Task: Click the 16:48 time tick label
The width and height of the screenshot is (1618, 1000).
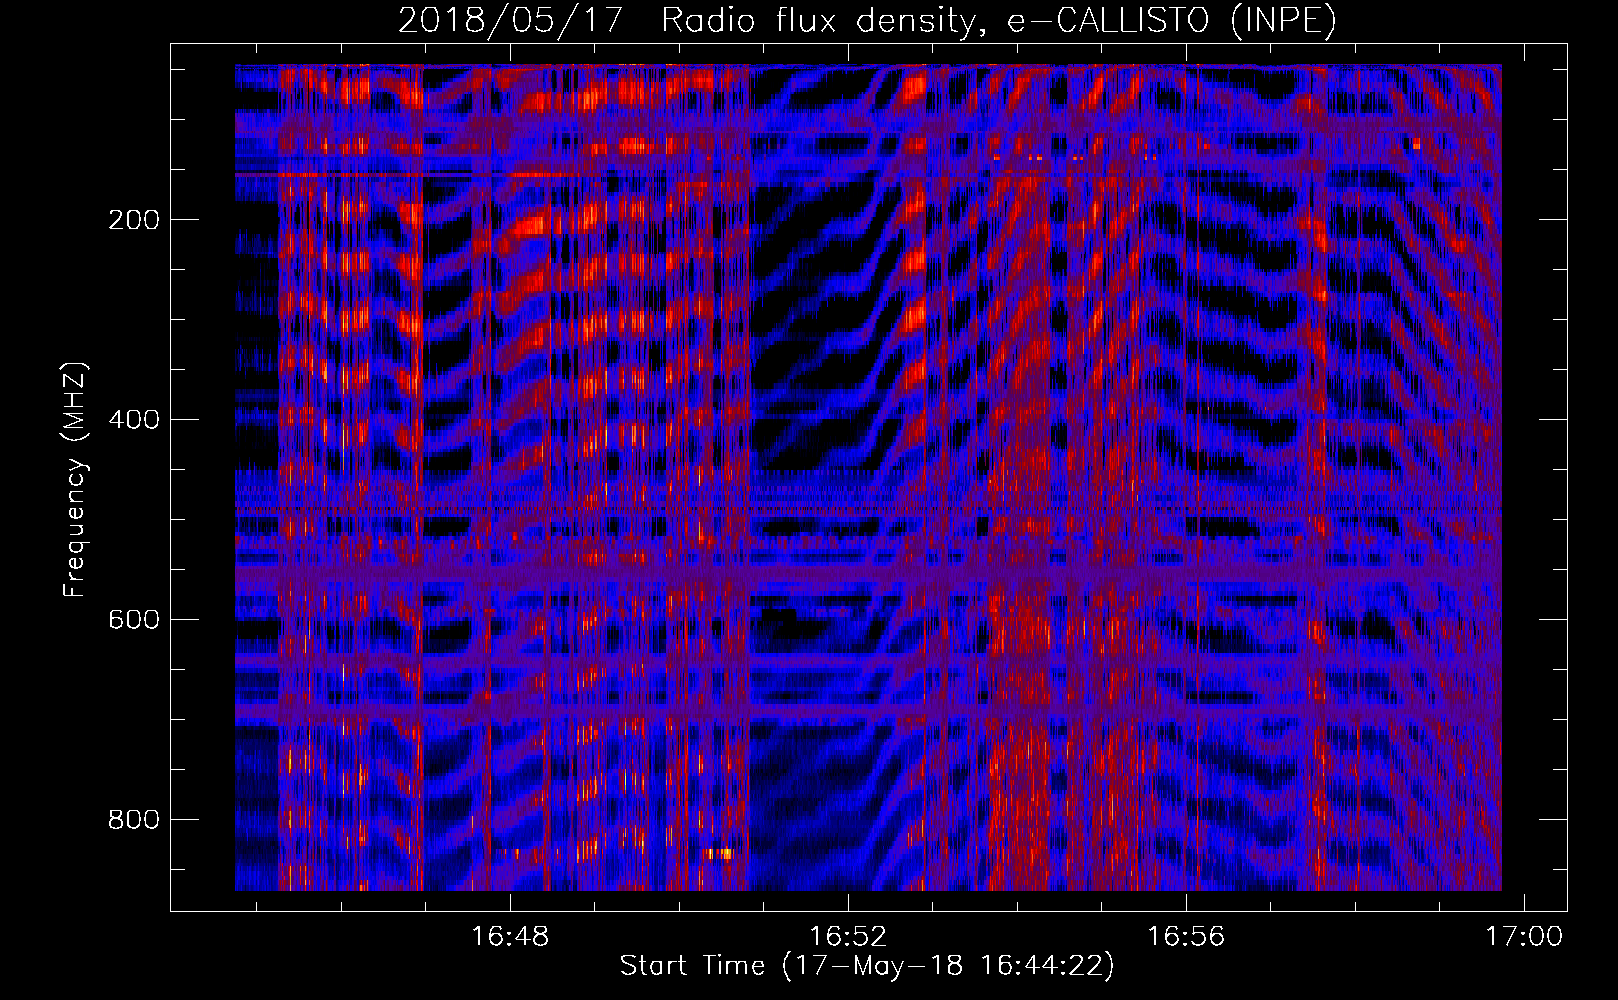Action: [510, 937]
